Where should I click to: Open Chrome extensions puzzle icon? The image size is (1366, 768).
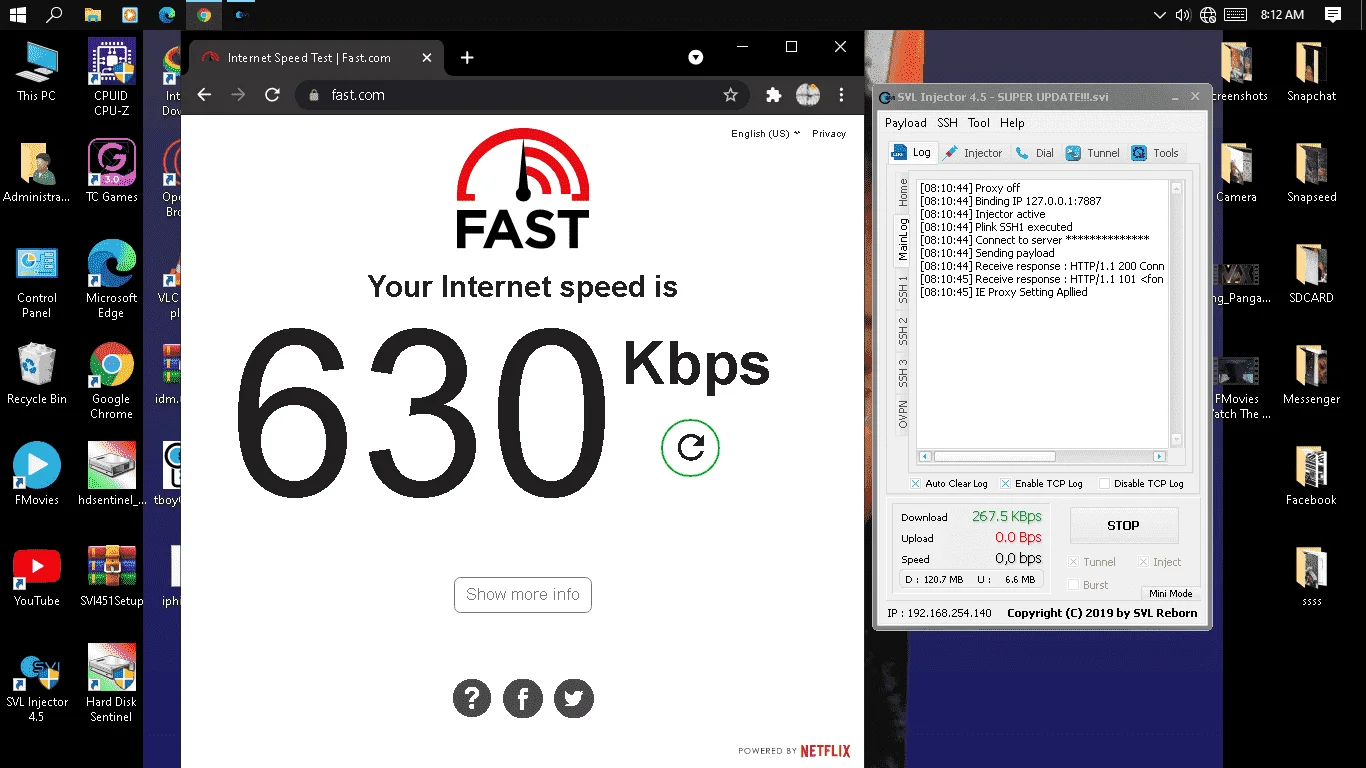[773, 95]
